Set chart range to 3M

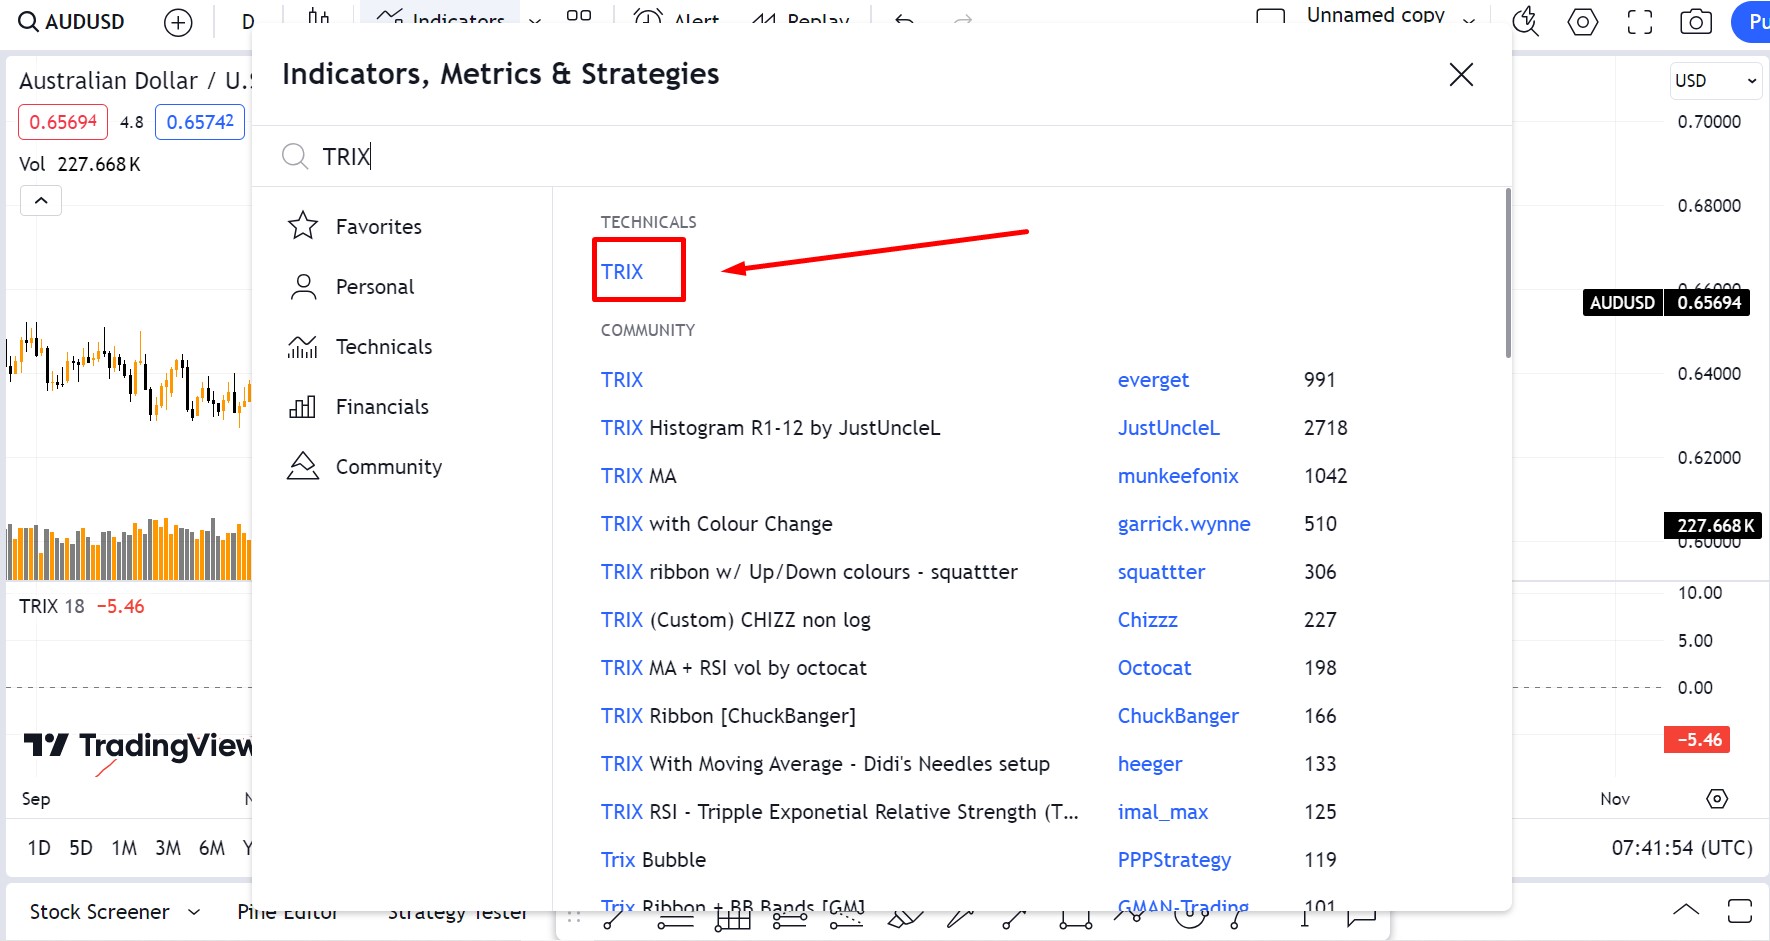(x=168, y=848)
